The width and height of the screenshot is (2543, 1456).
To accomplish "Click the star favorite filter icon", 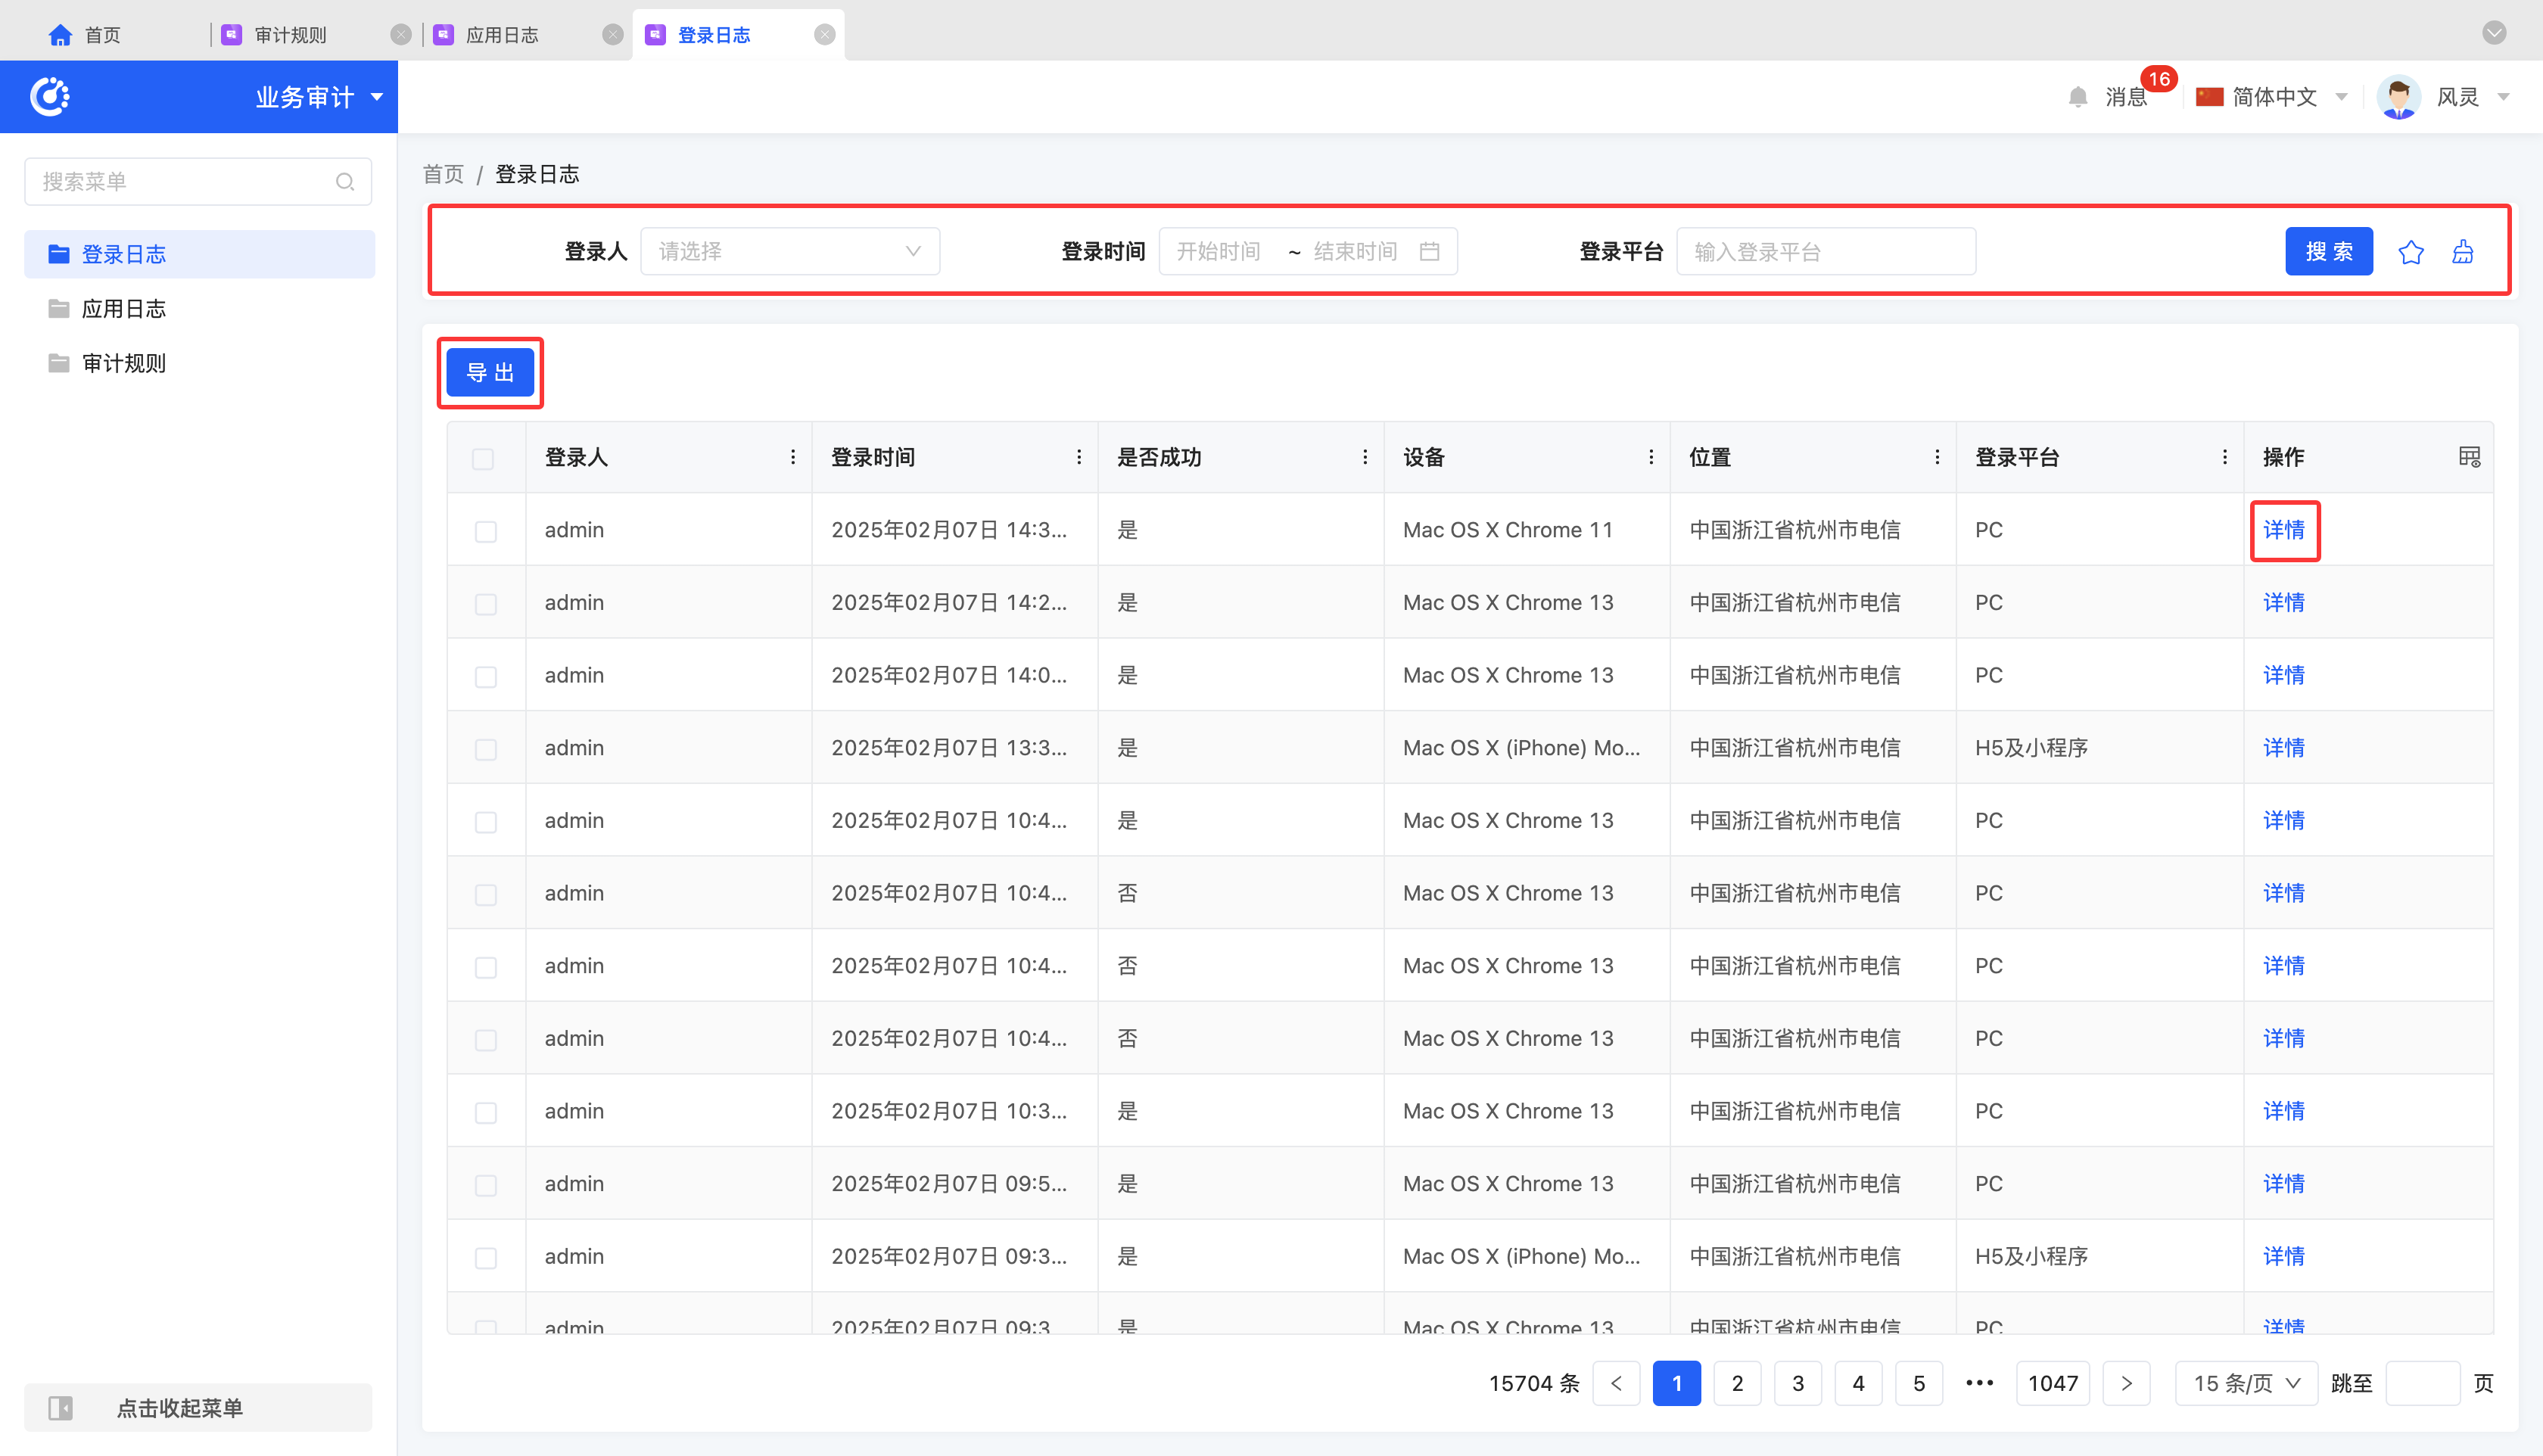I will pyautogui.click(x=2410, y=252).
